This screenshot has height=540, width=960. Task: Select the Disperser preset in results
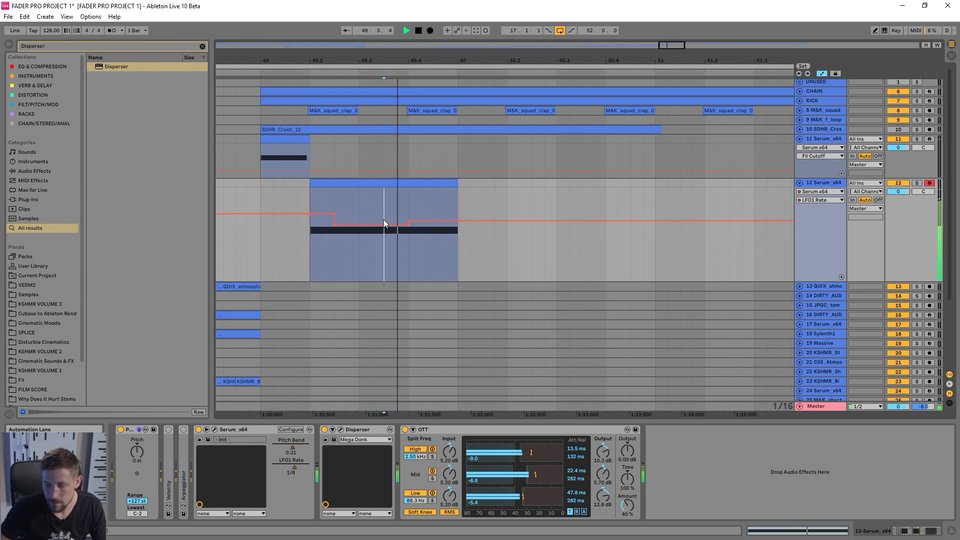pyautogui.click(x=147, y=66)
